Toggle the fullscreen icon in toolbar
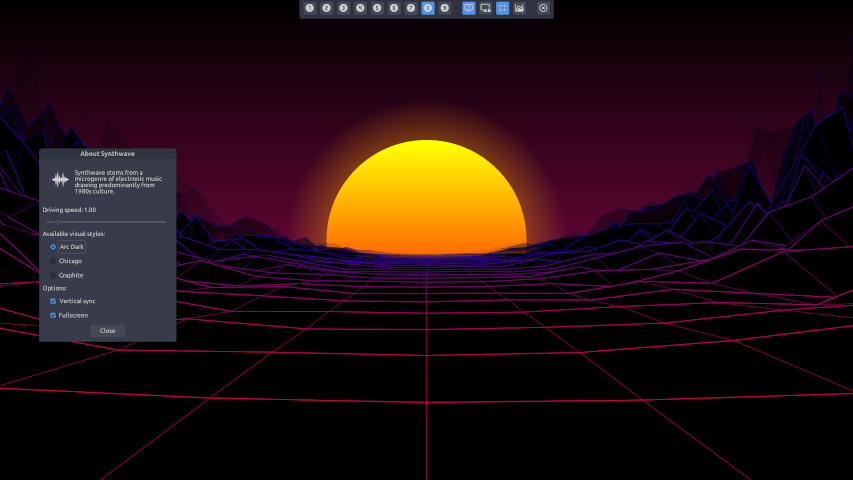 pos(503,8)
